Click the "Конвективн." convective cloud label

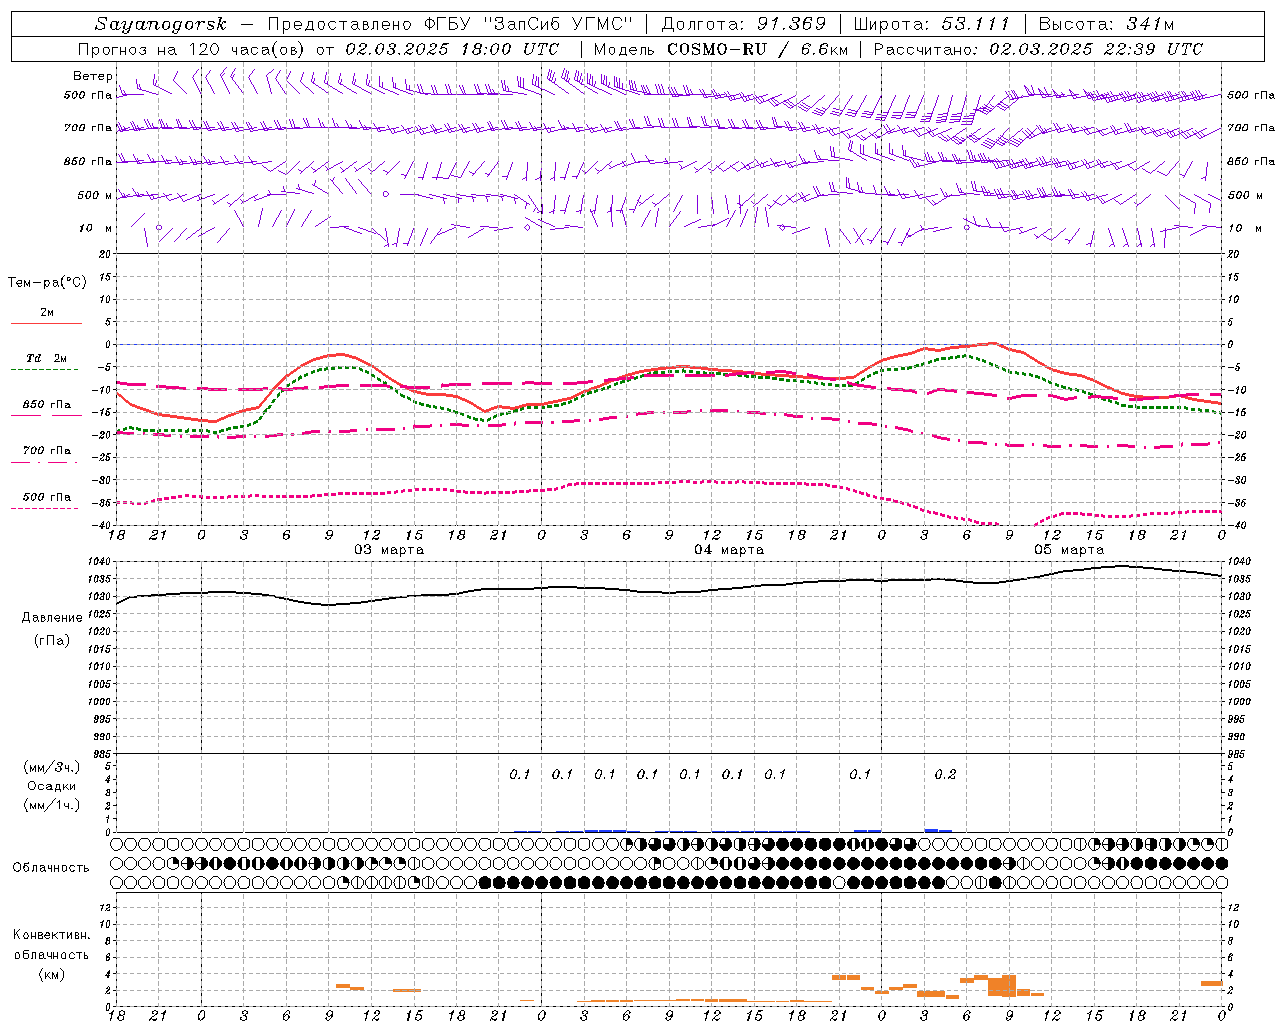point(51,935)
